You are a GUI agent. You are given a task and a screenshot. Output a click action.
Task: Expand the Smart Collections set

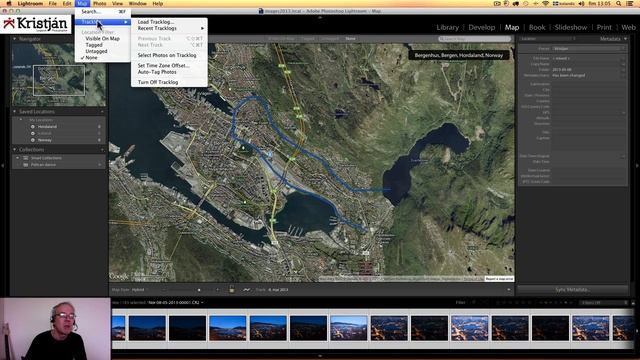coord(18,158)
